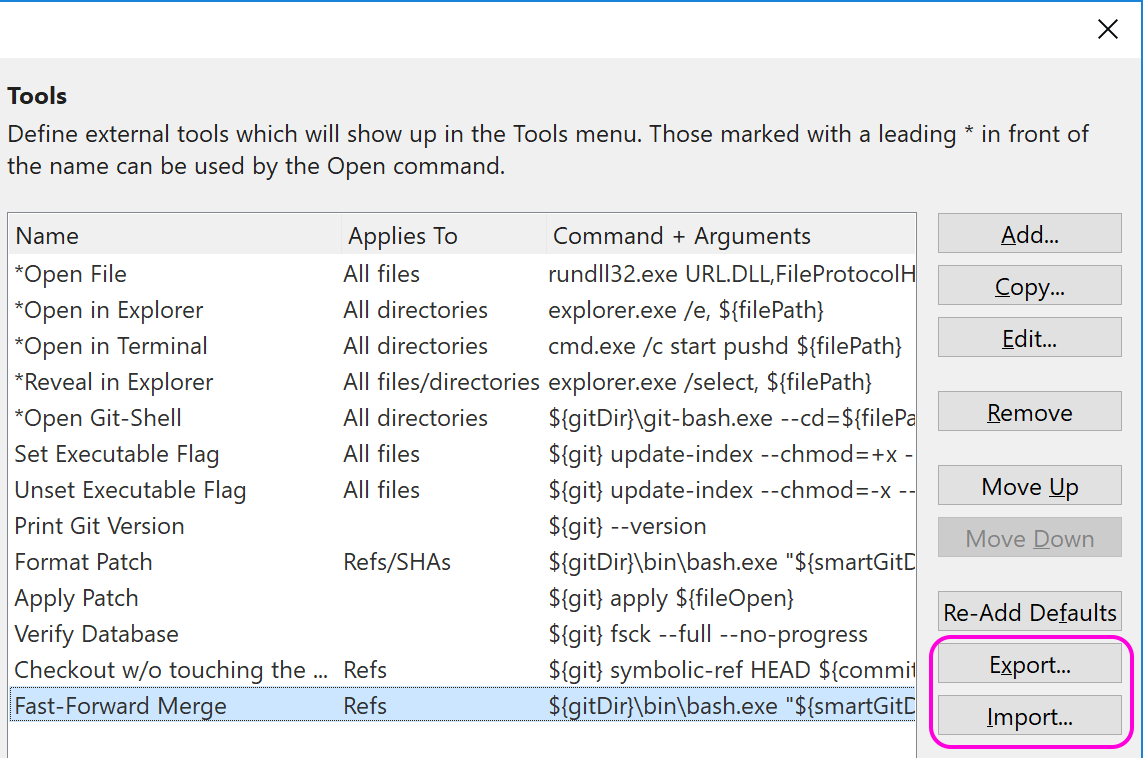The width and height of the screenshot is (1143, 758).
Task: Click the Remove button
Action: tap(1029, 411)
